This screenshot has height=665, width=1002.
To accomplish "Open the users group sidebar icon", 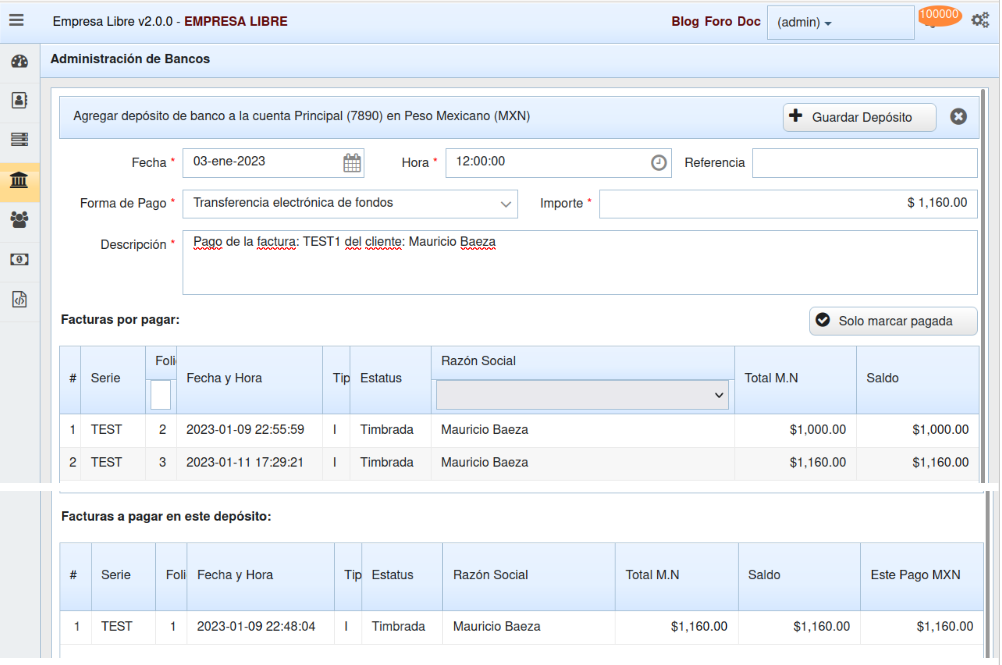I will (19, 219).
